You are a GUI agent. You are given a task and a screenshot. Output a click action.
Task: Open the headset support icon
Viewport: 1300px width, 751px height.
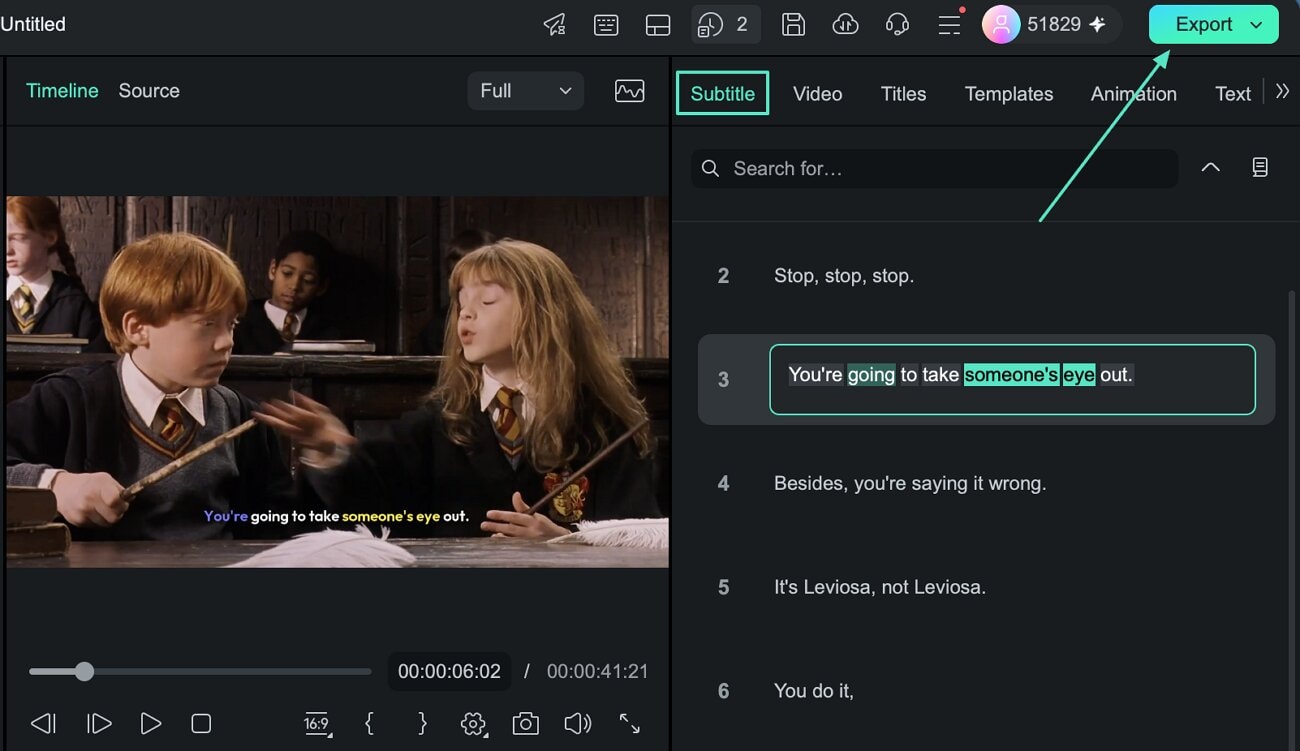coord(897,25)
